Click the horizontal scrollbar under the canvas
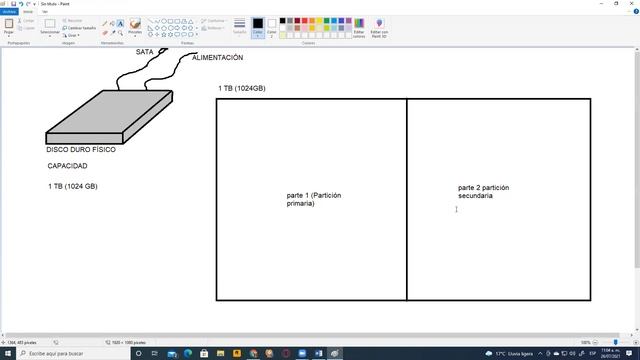Screen dimensions: 640x360 (313, 335)
